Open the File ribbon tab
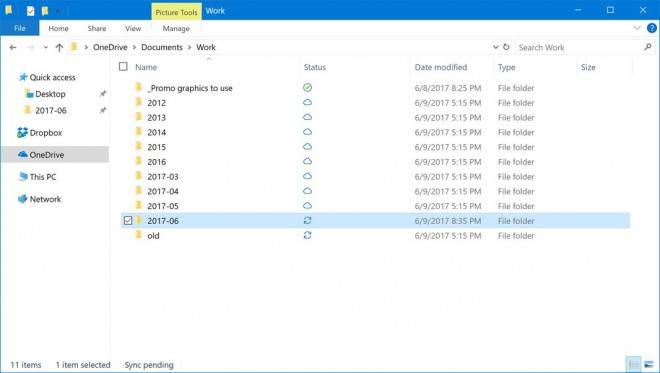 coord(19,28)
